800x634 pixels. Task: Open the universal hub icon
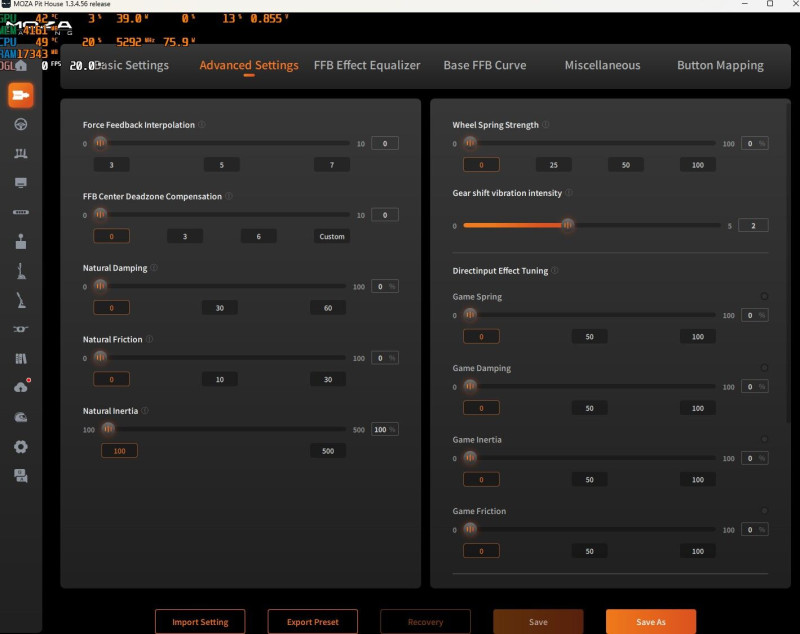click(20, 212)
